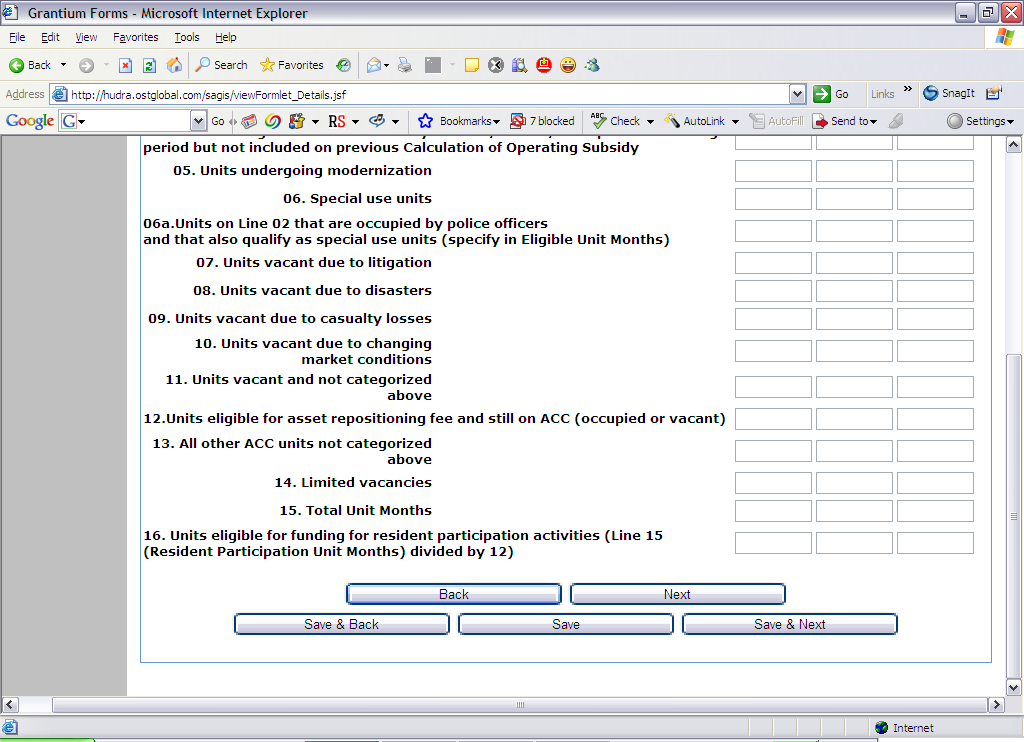1024x742 pixels.
Task: Print the page with the printer icon
Action: 405,65
